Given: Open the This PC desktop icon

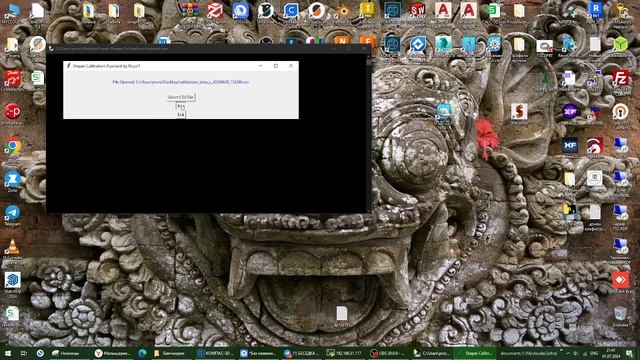Looking at the screenshot, I should click(x=13, y=10).
